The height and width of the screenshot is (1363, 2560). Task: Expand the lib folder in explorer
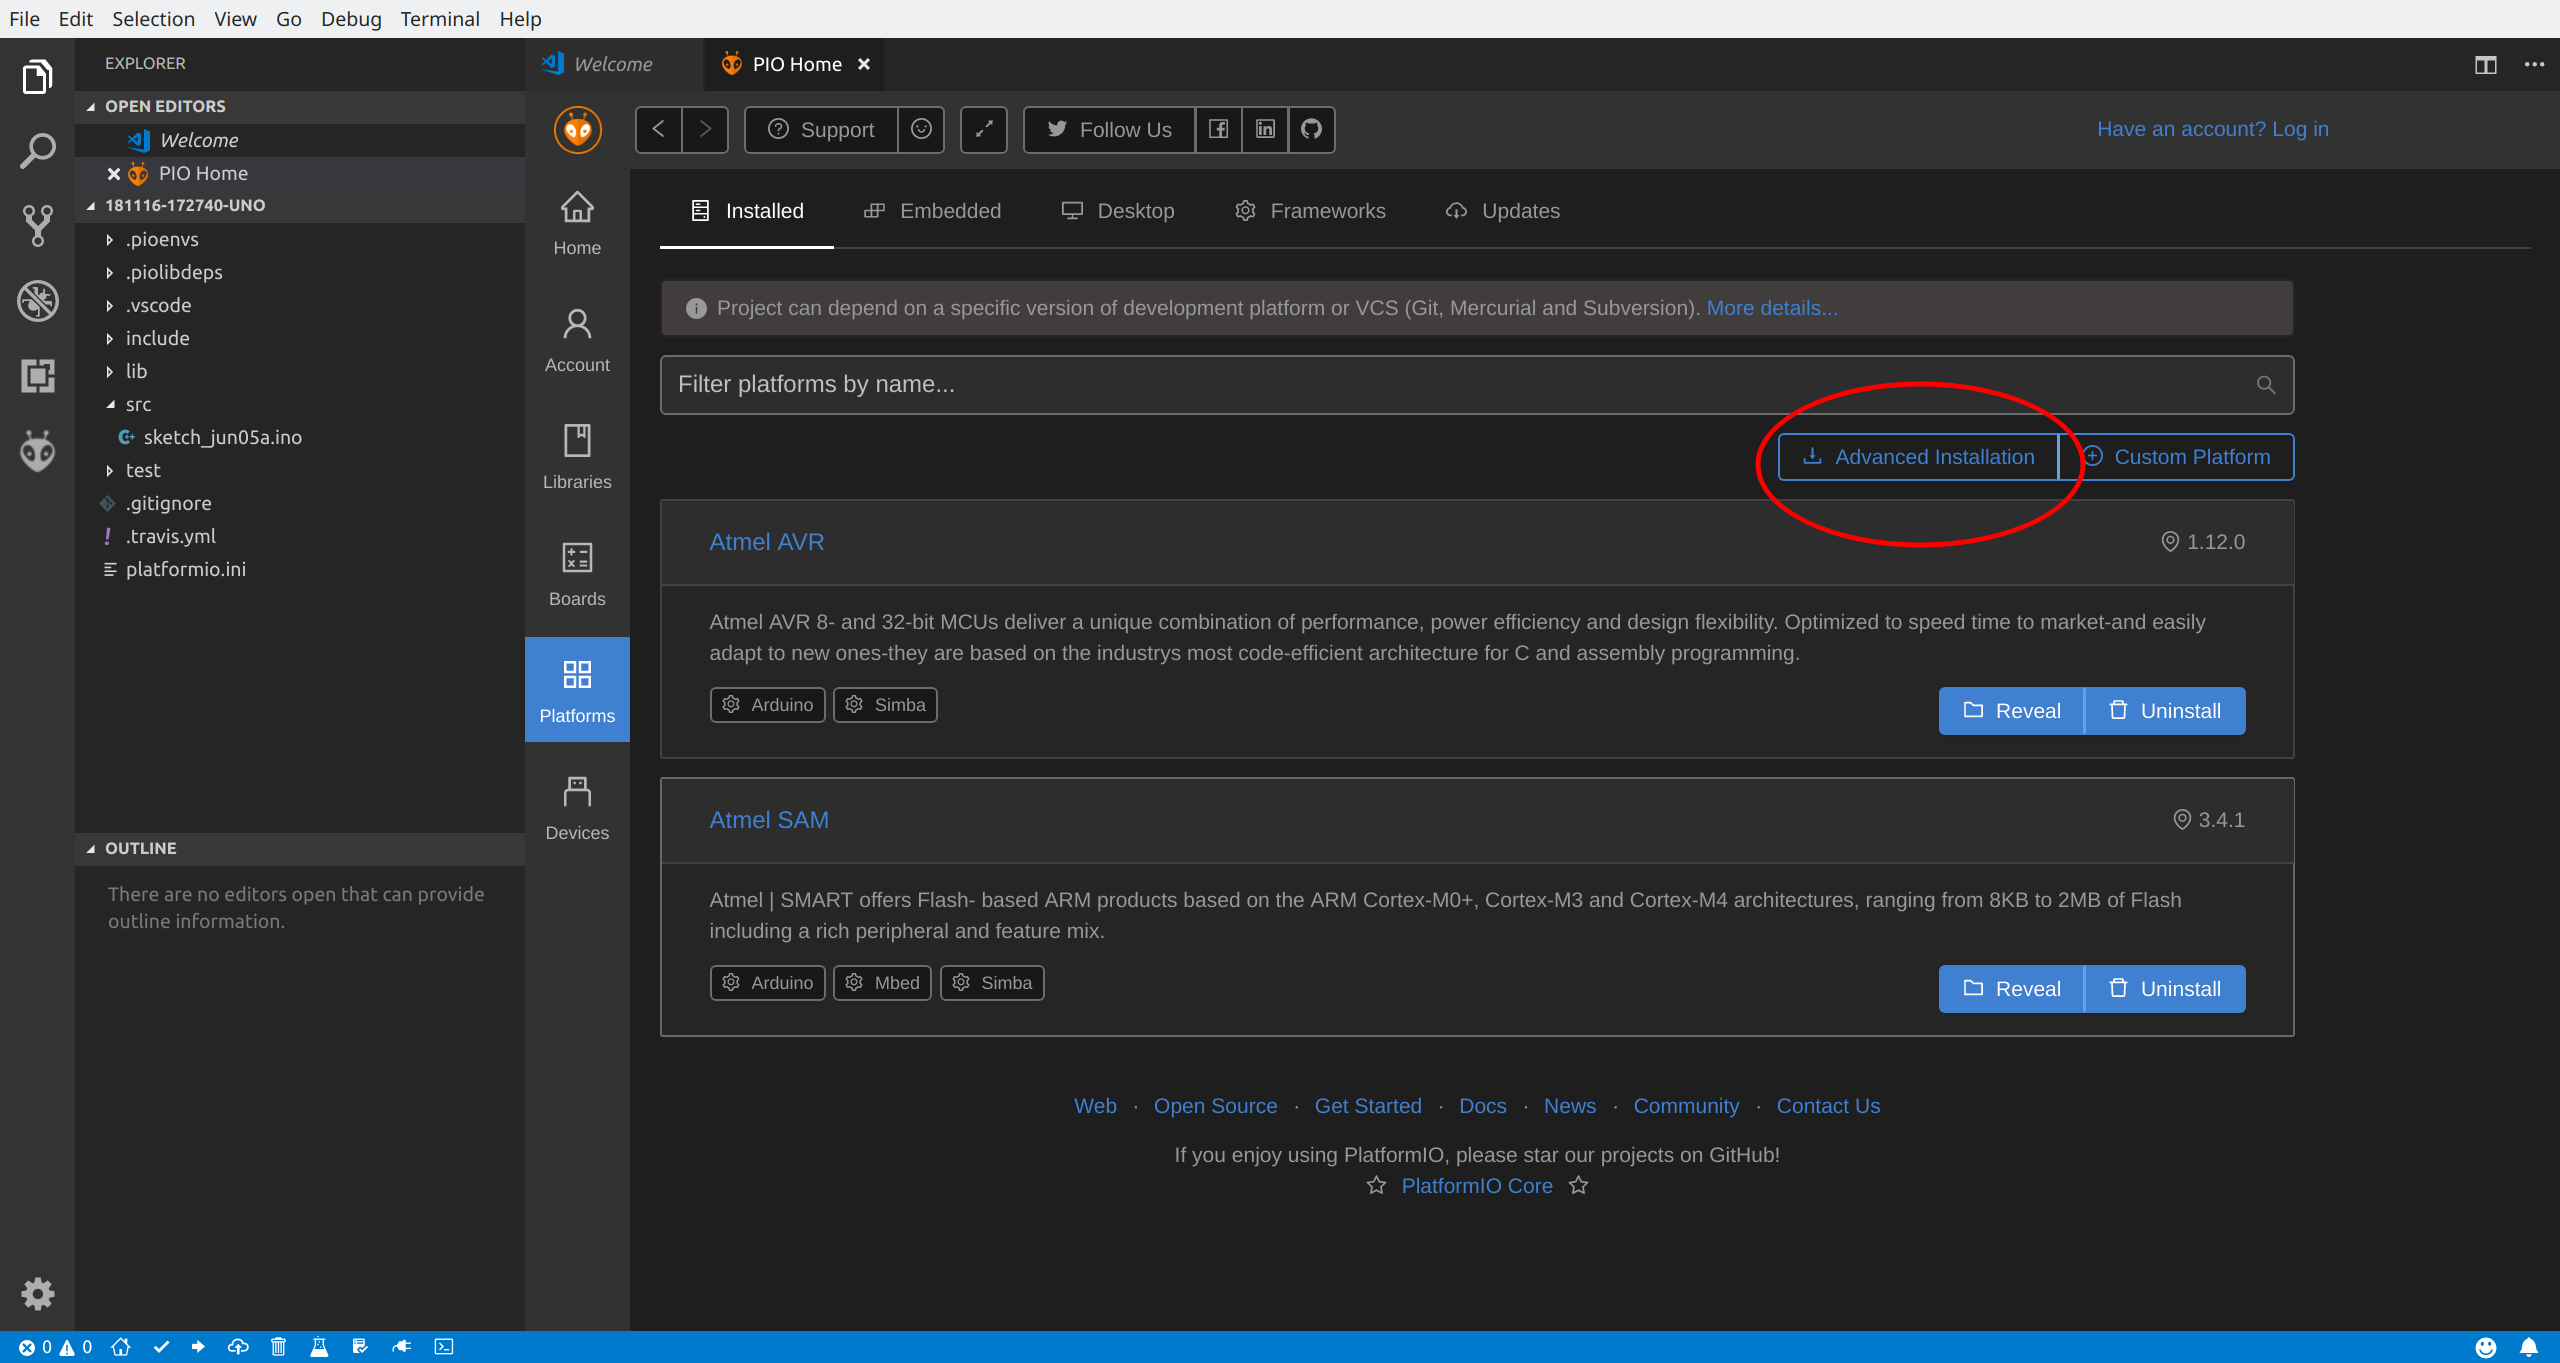click(139, 371)
